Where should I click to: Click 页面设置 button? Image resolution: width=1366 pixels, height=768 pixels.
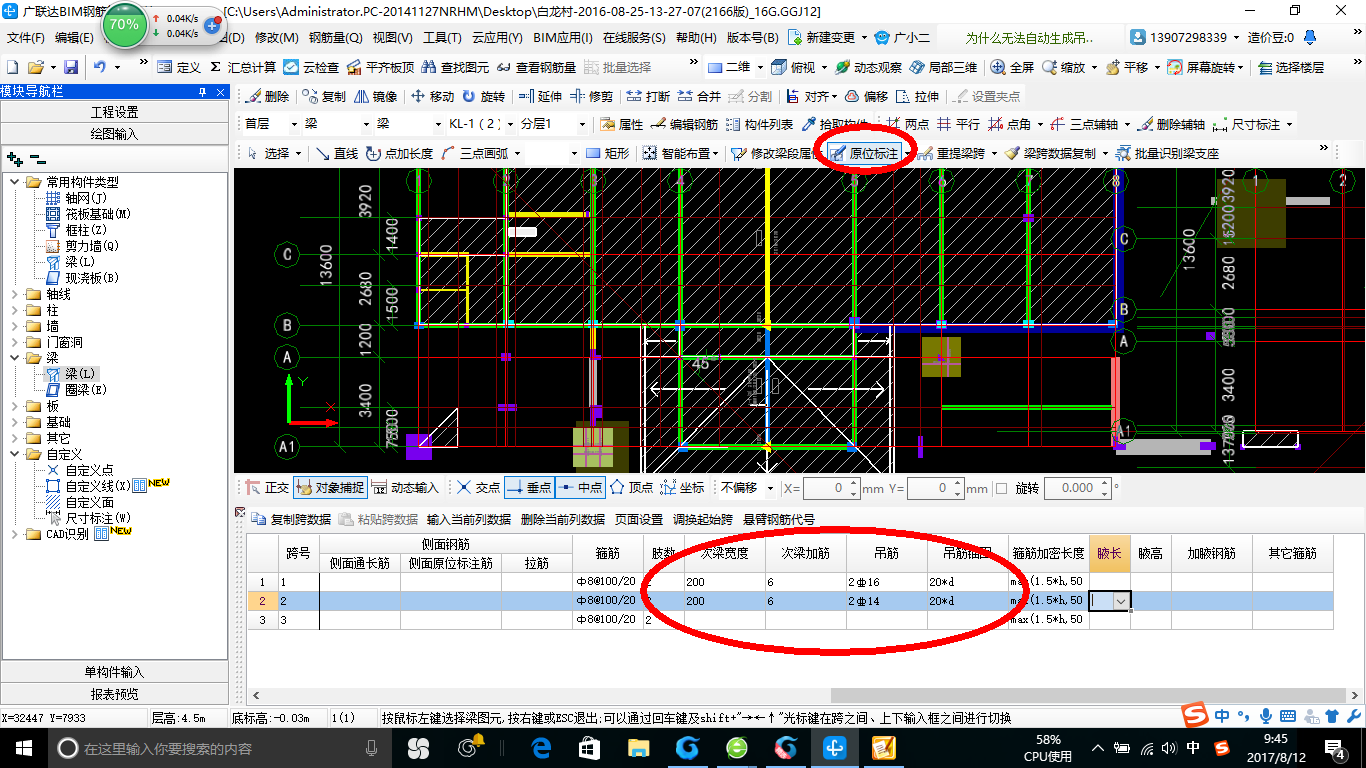click(x=639, y=520)
